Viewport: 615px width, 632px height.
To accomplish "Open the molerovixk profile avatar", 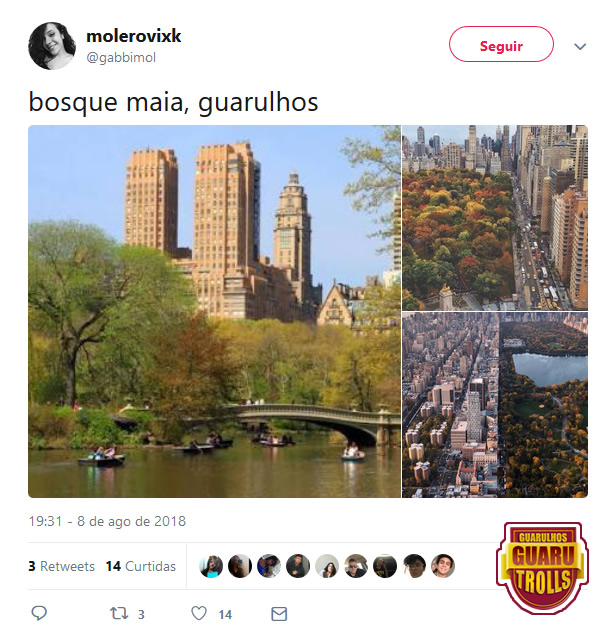I will coord(52,46).
